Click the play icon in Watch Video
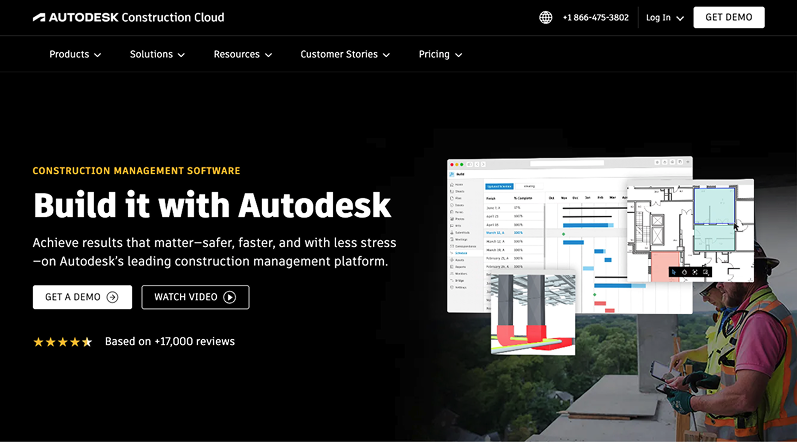The image size is (797, 442). click(x=230, y=297)
